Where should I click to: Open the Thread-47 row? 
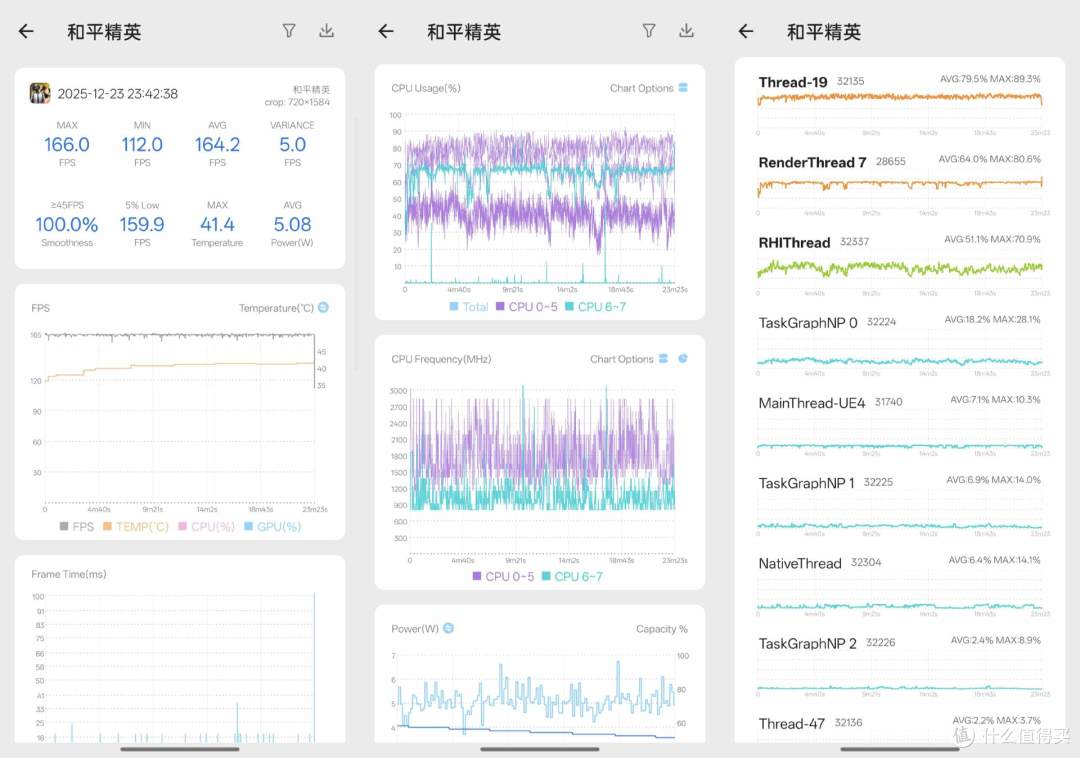pyautogui.click(x=900, y=726)
